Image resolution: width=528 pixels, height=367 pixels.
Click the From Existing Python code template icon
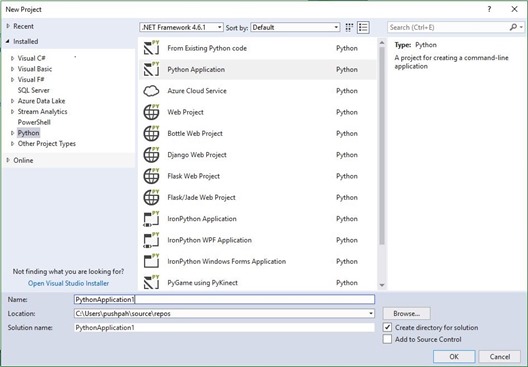(152, 48)
